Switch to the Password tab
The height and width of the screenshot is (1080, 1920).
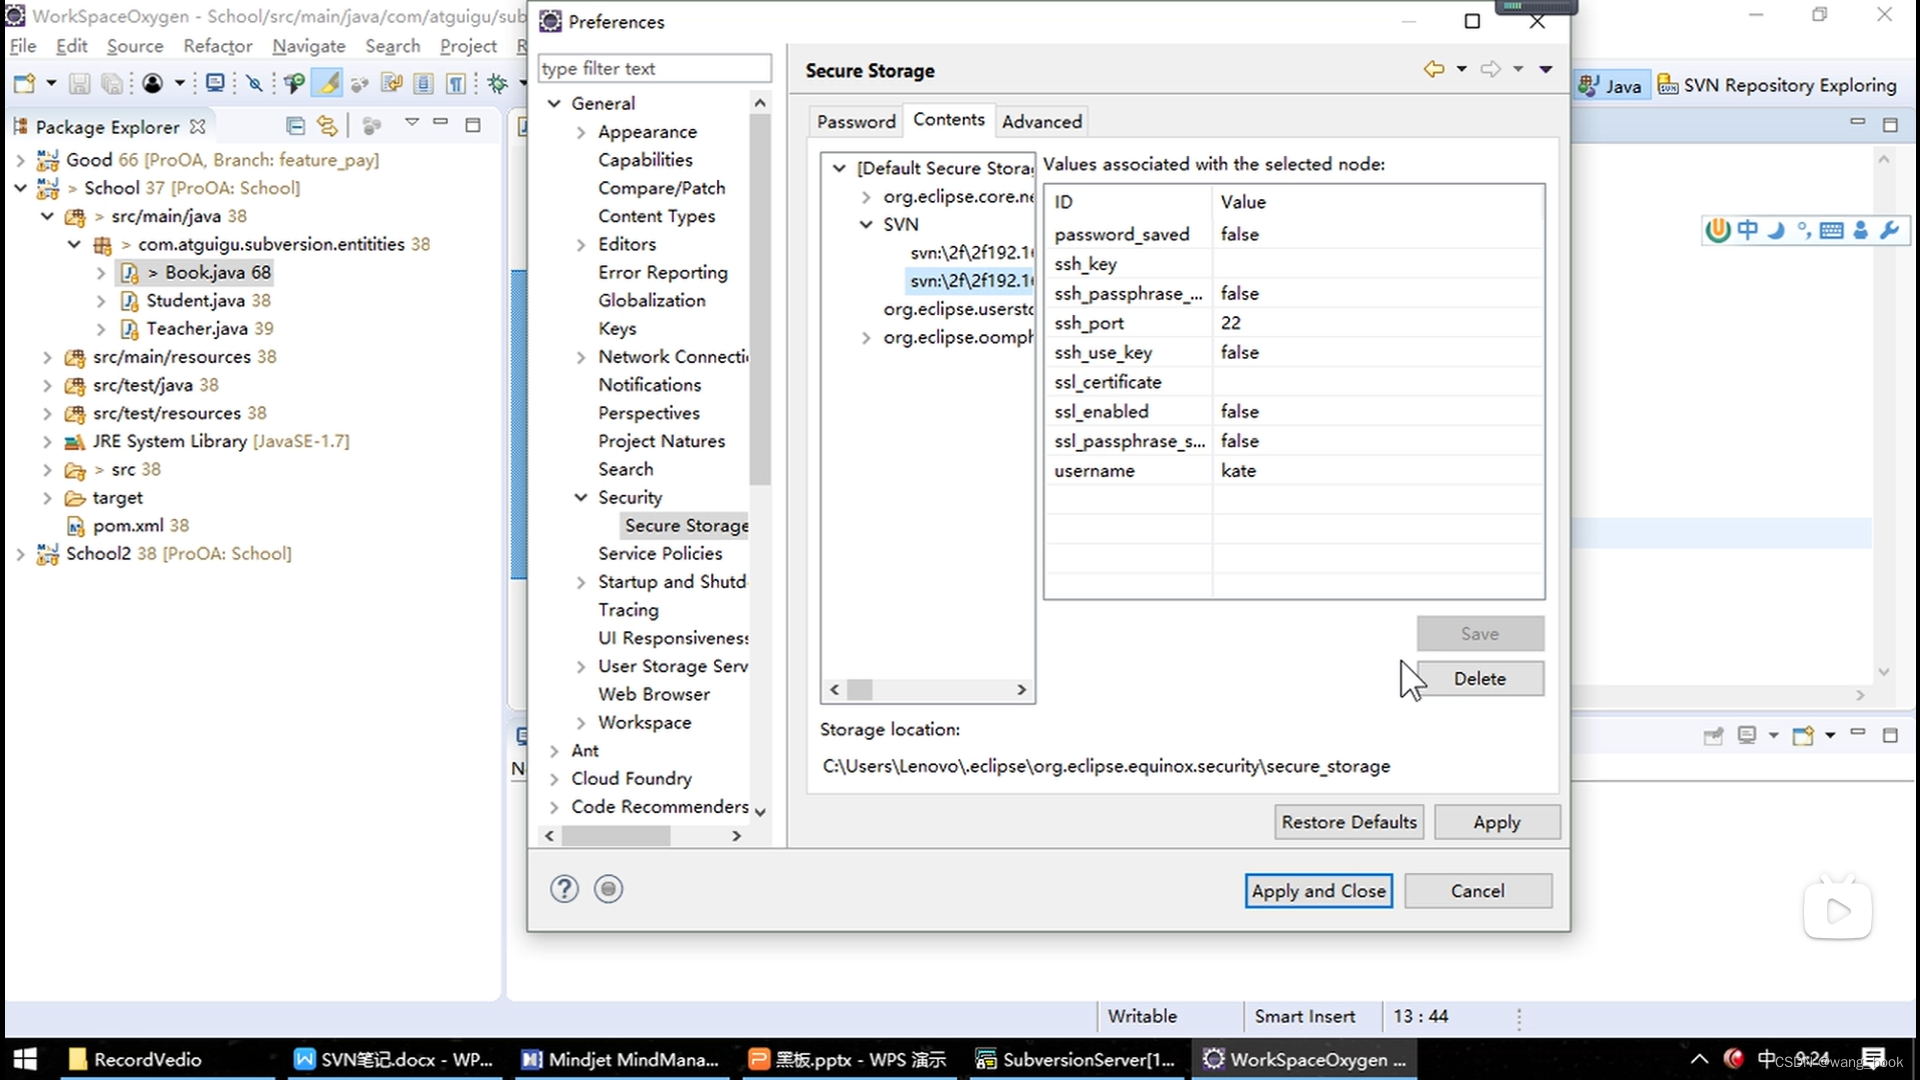[x=856, y=121]
